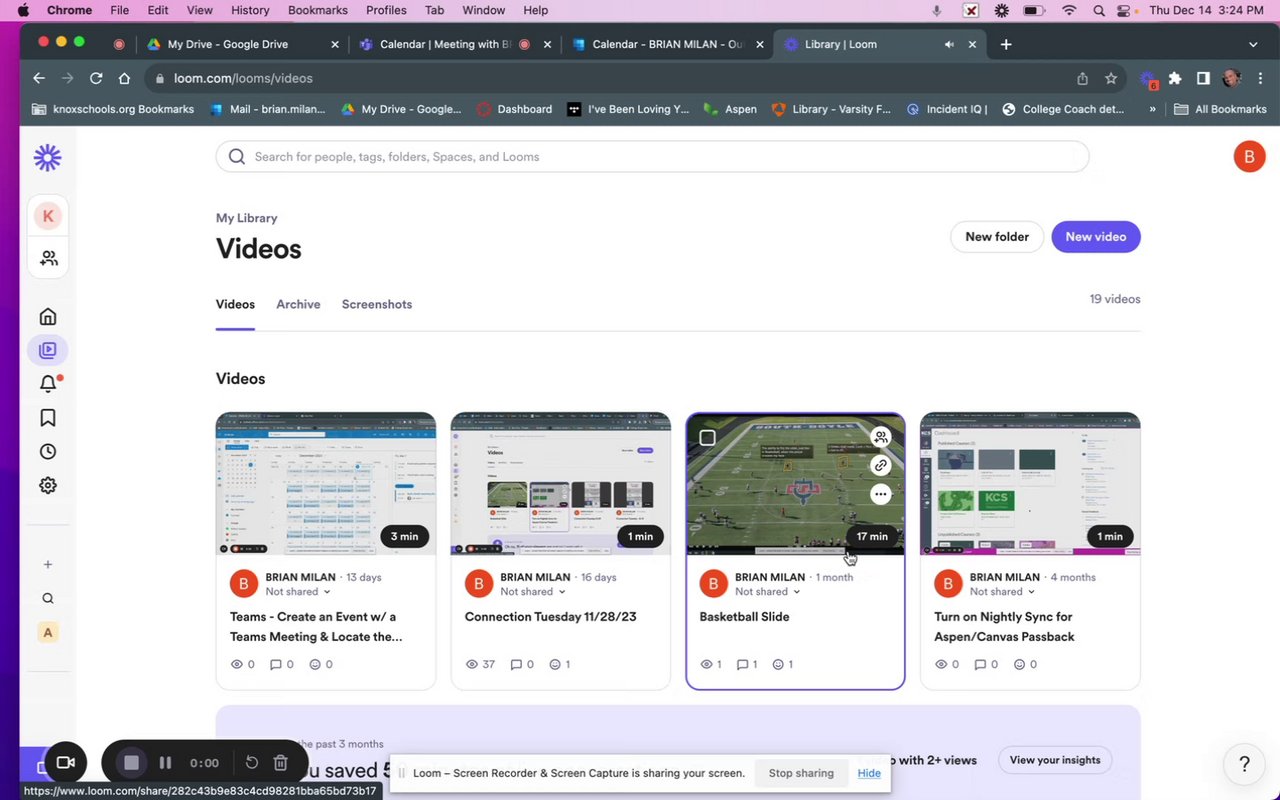Open Loom home from sidebar house icon
The image size is (1280, 800).
(x=47, y=317)
